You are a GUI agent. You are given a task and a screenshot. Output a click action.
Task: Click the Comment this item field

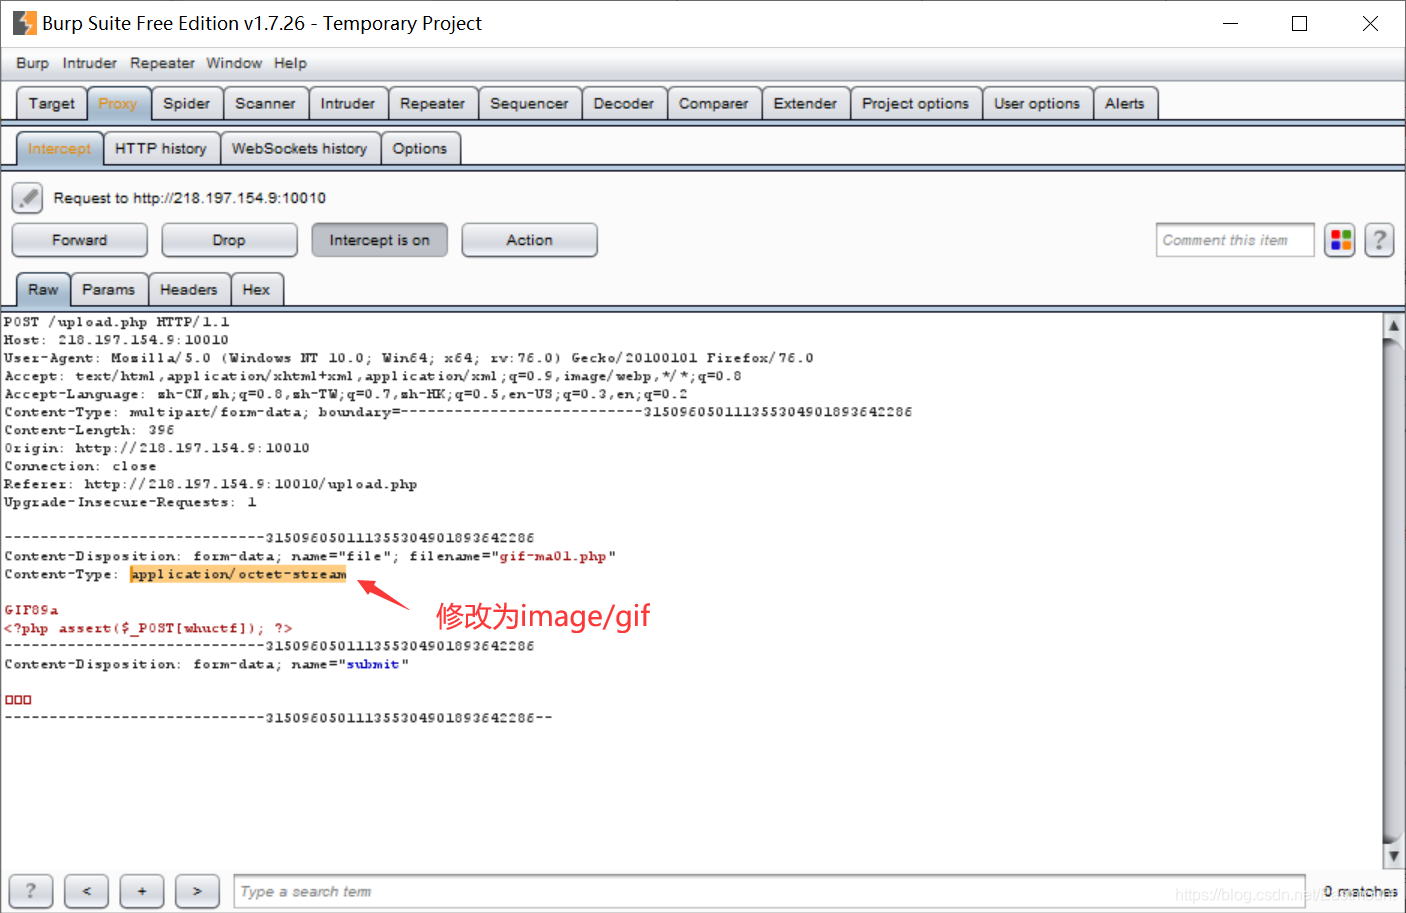point(1235,240)
